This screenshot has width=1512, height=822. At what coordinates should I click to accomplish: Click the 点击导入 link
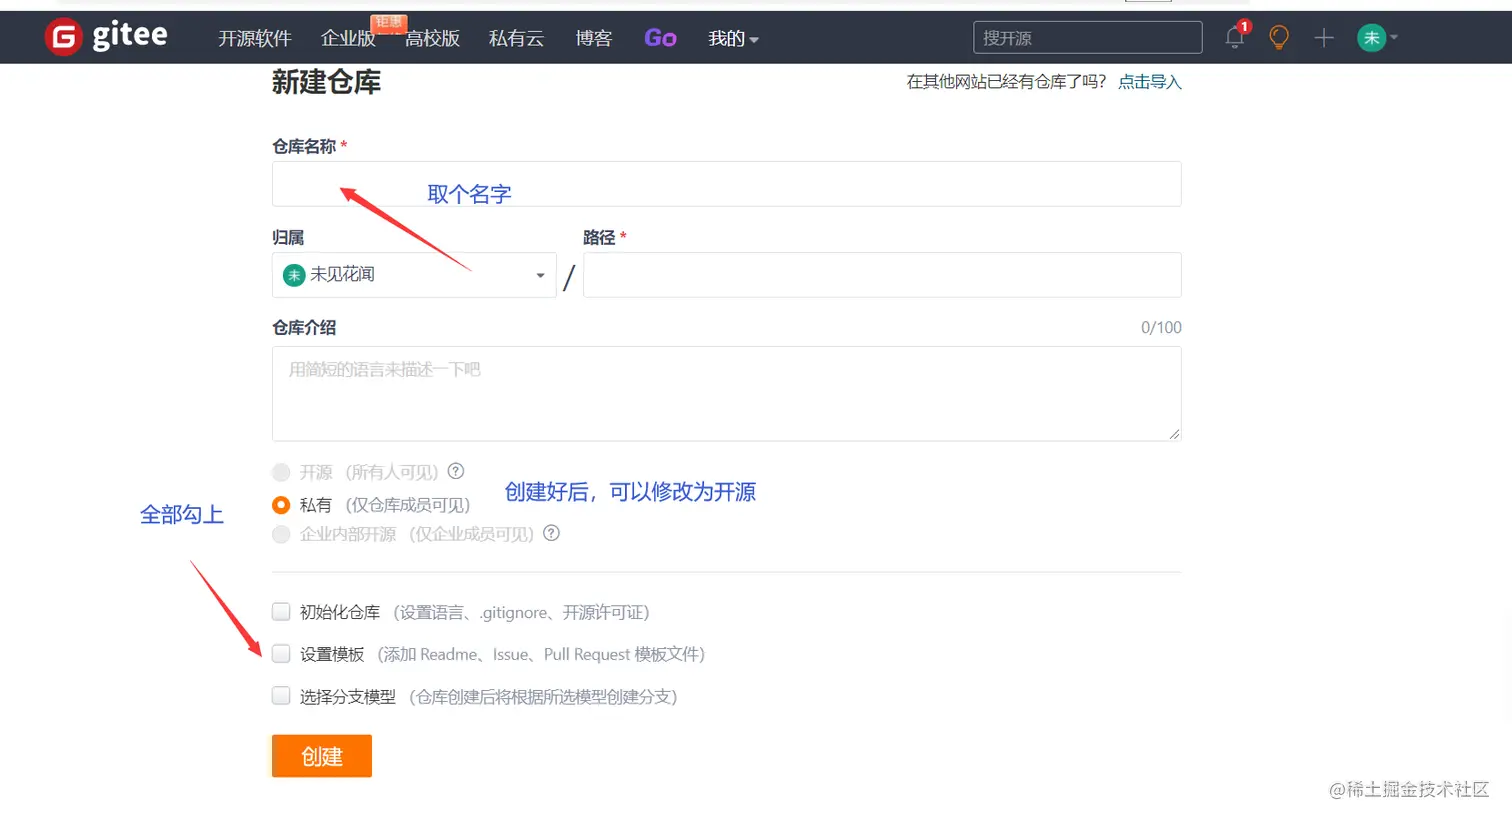click(1150, 82)
